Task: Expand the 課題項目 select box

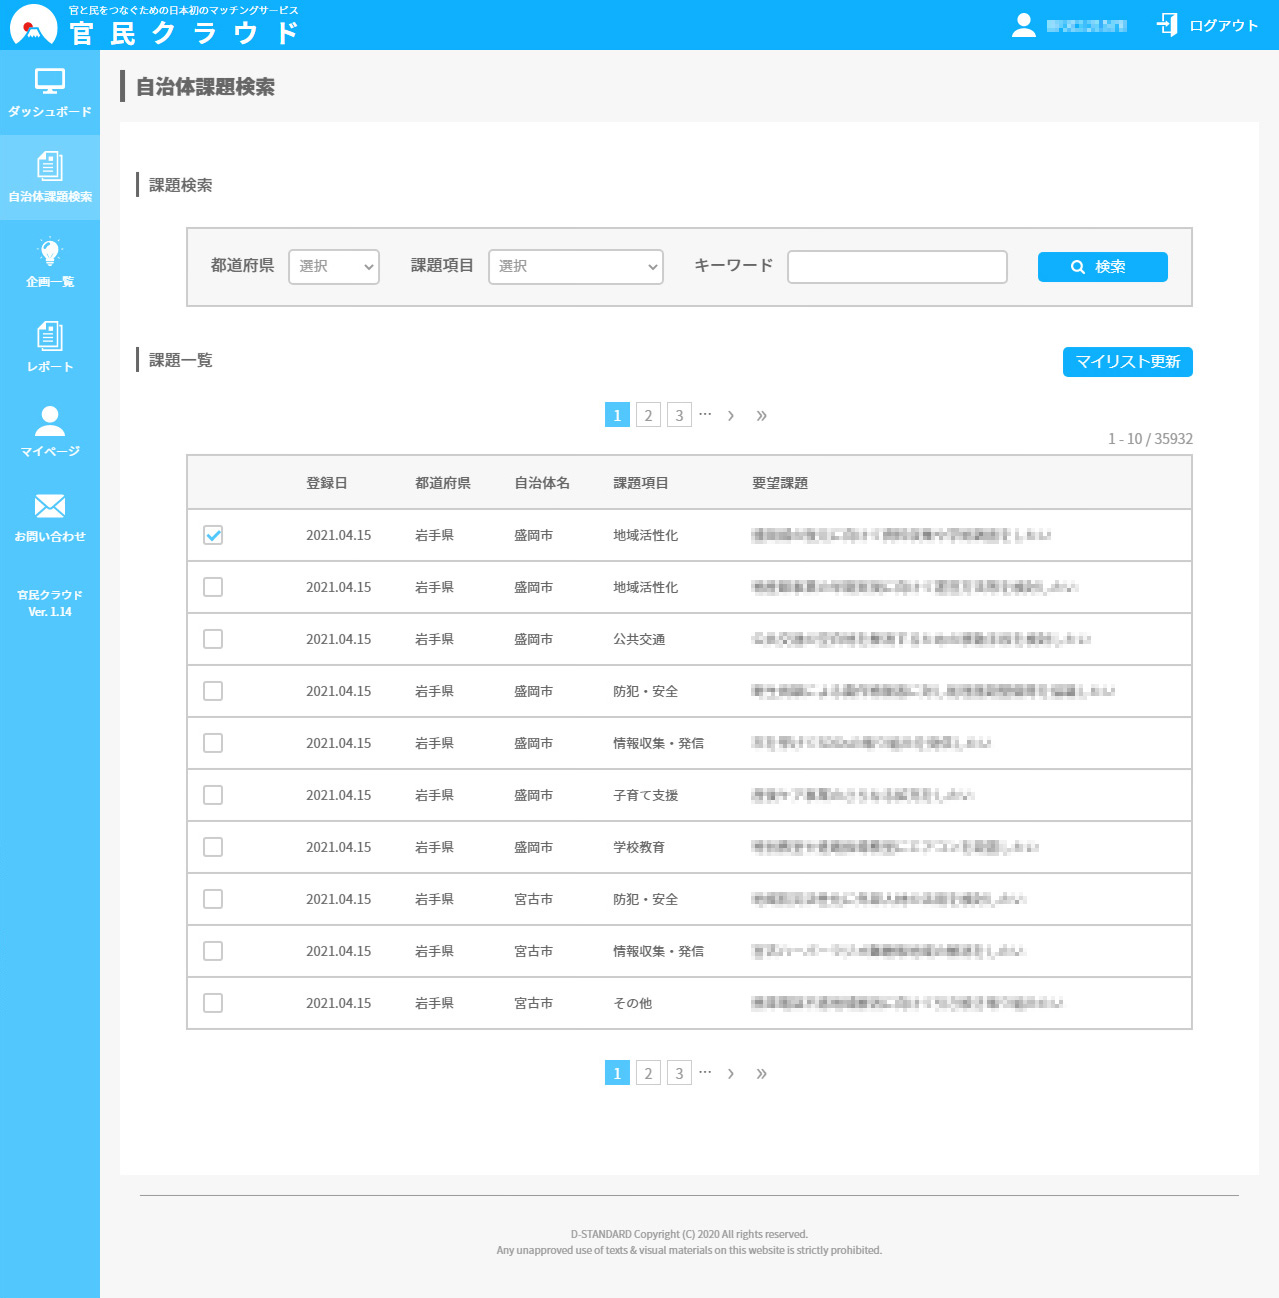Action: coord(575,267)
